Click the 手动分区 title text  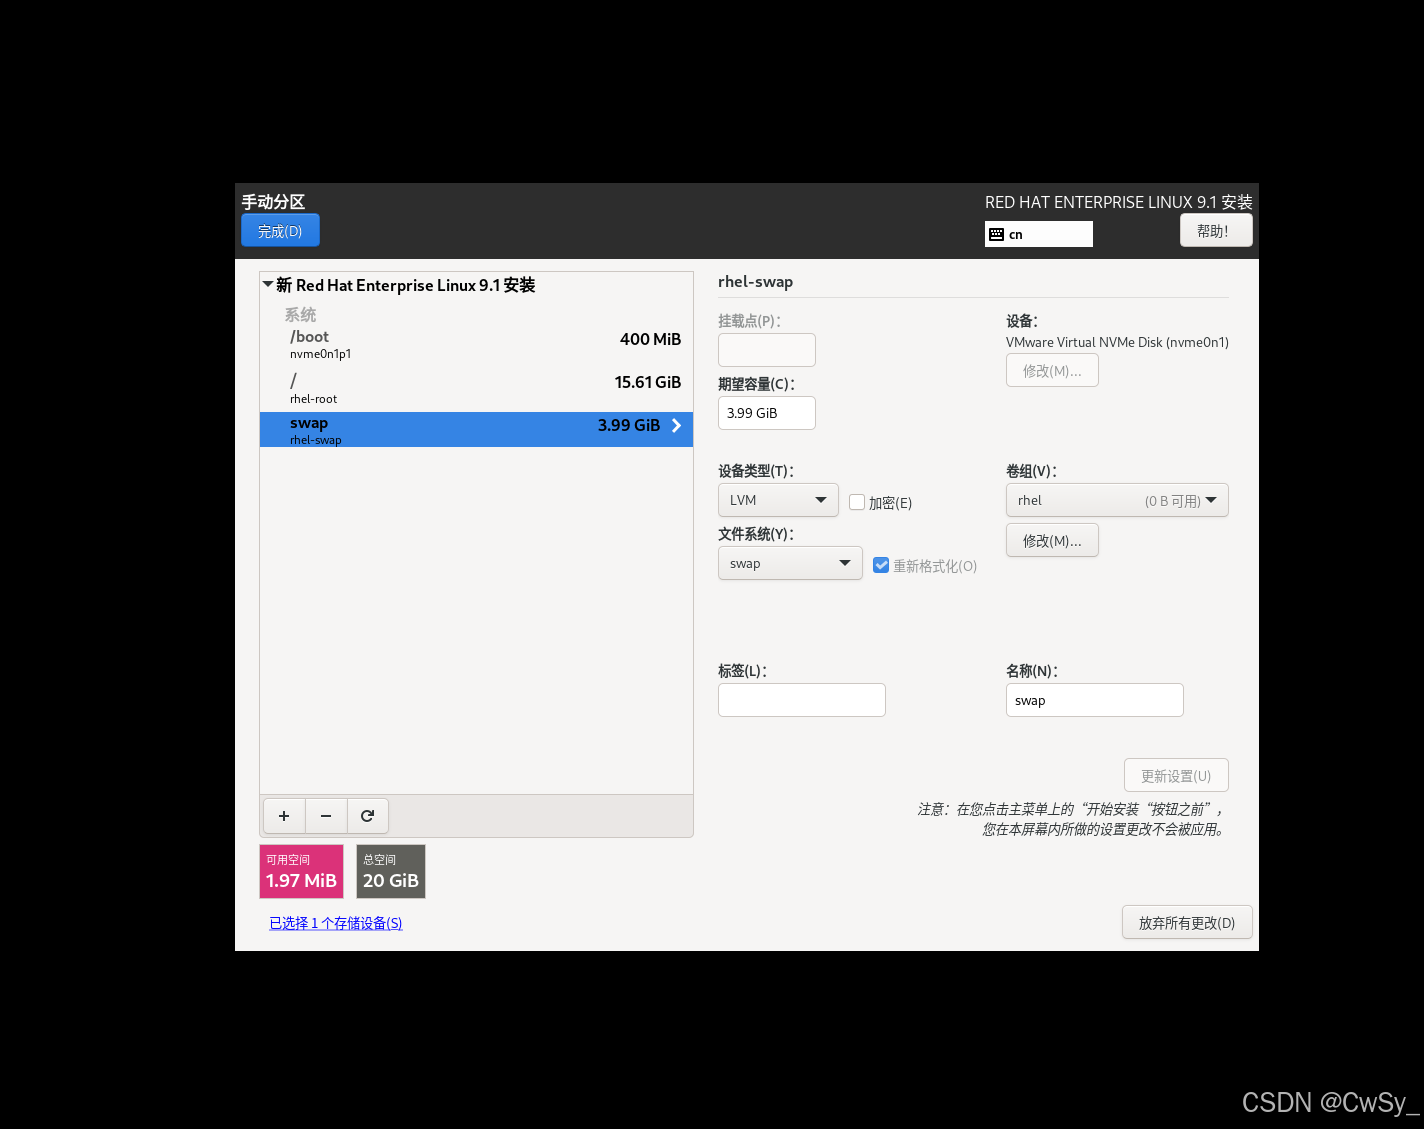click(x=273, y=202)
